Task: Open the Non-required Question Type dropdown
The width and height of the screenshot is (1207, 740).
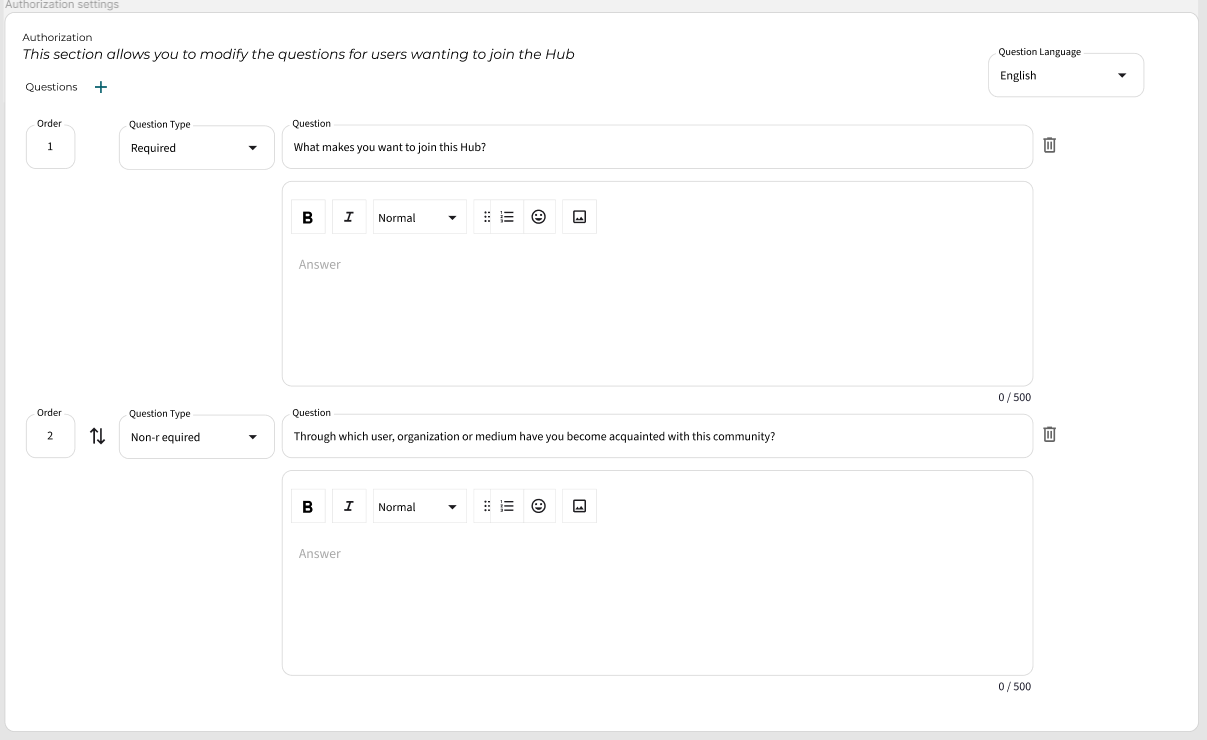Action: [196, 436]
